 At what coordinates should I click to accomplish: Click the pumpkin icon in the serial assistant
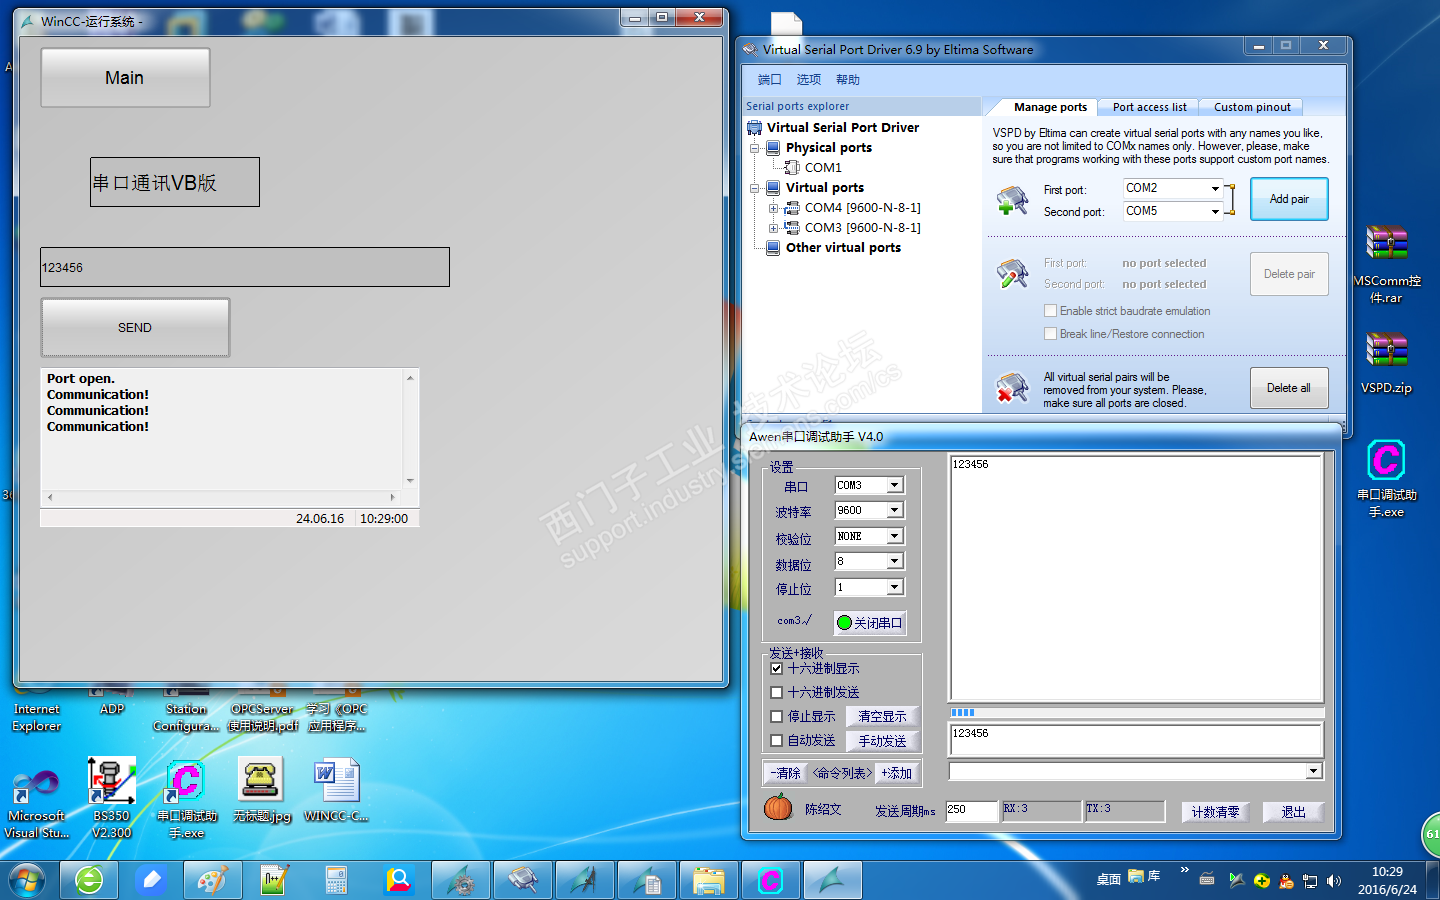778,807
